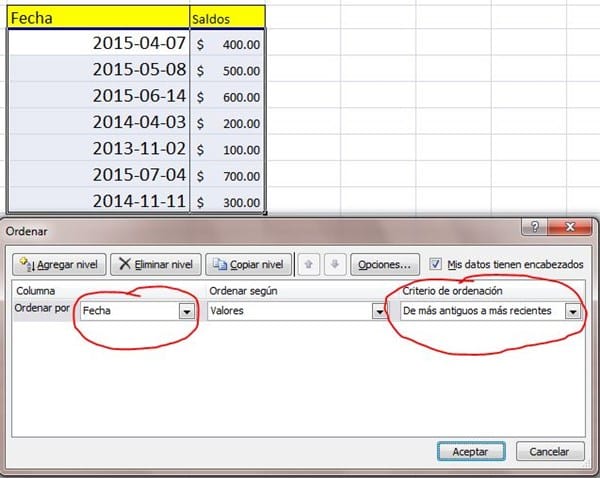Select the cell with date 2013-11-02
The image size is (600, 478).
(98, 148)
